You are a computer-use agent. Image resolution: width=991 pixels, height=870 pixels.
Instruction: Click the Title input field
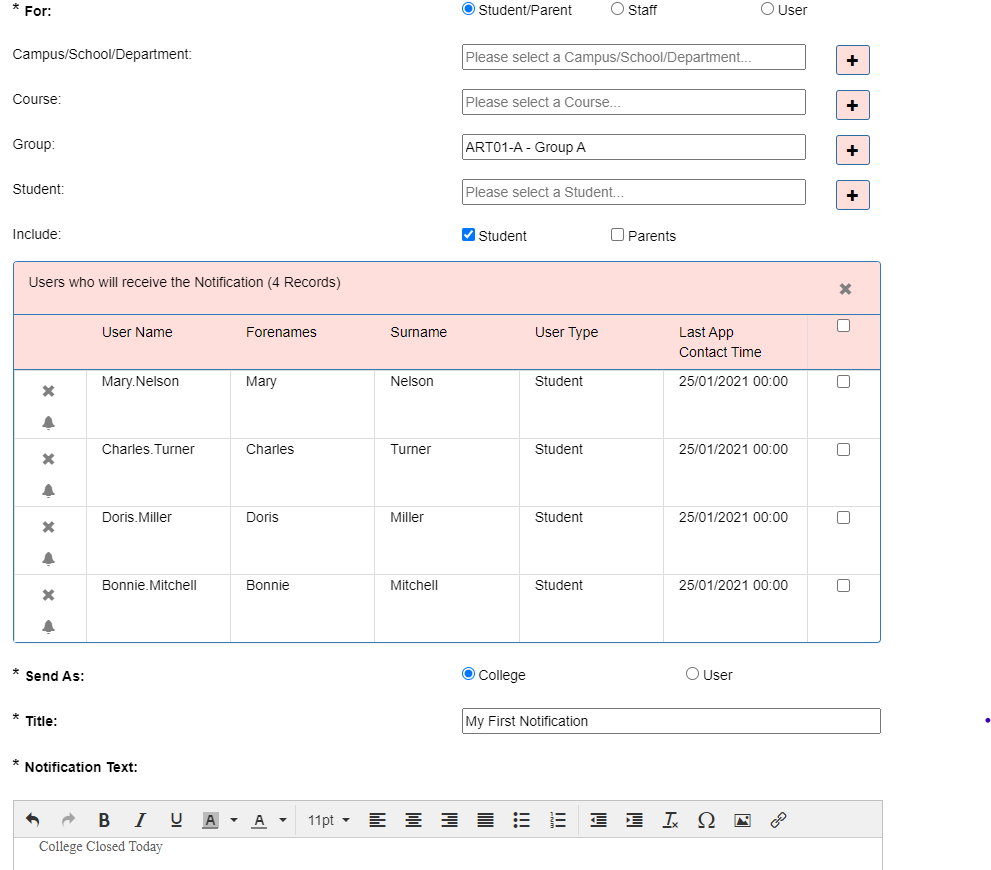[671, 721]
